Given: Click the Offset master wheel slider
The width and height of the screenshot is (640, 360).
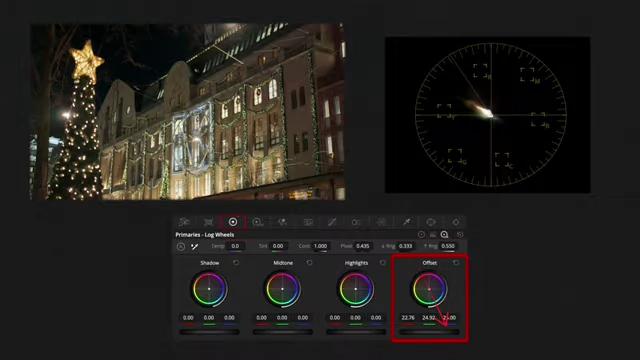Looking at the screenshot, I should (x=429, y=332).
